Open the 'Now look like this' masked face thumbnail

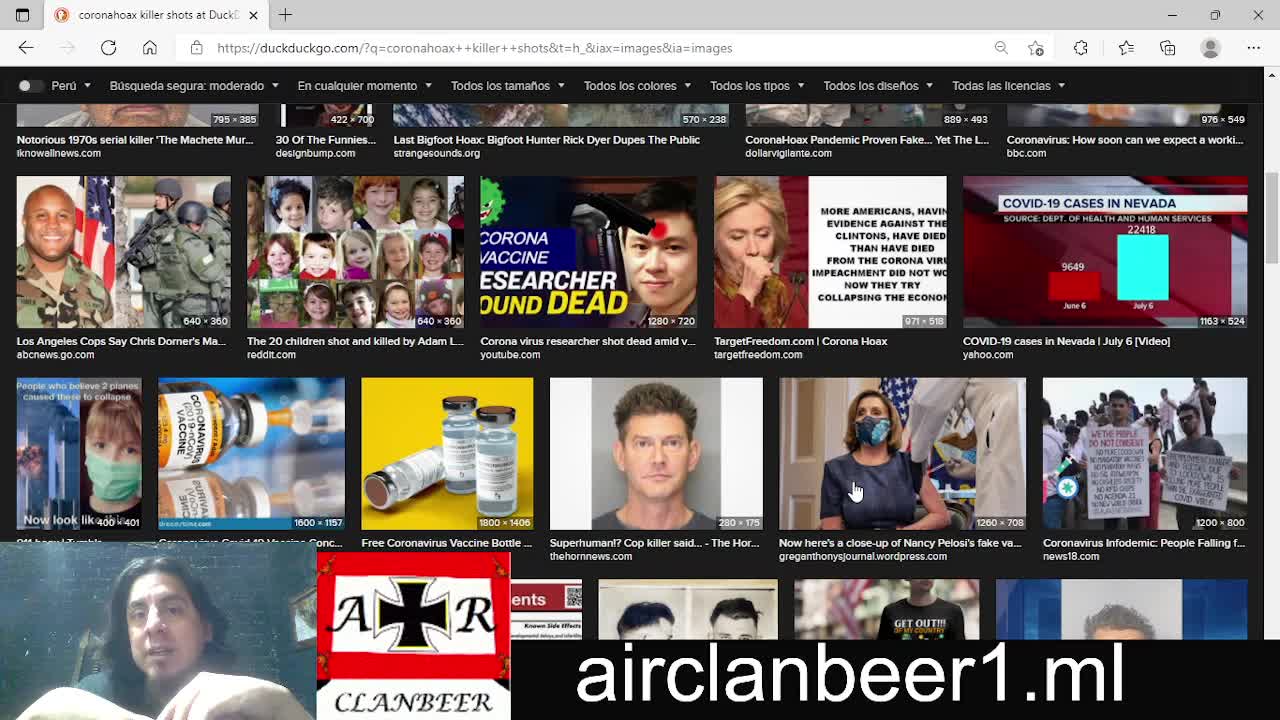tap(79, 453)
